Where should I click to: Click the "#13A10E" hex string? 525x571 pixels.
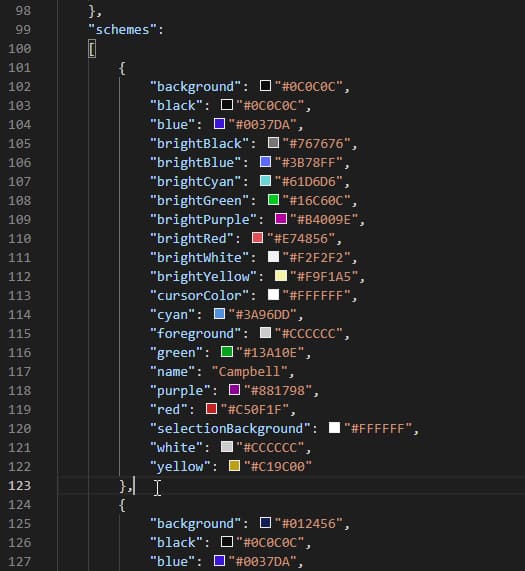270,353
